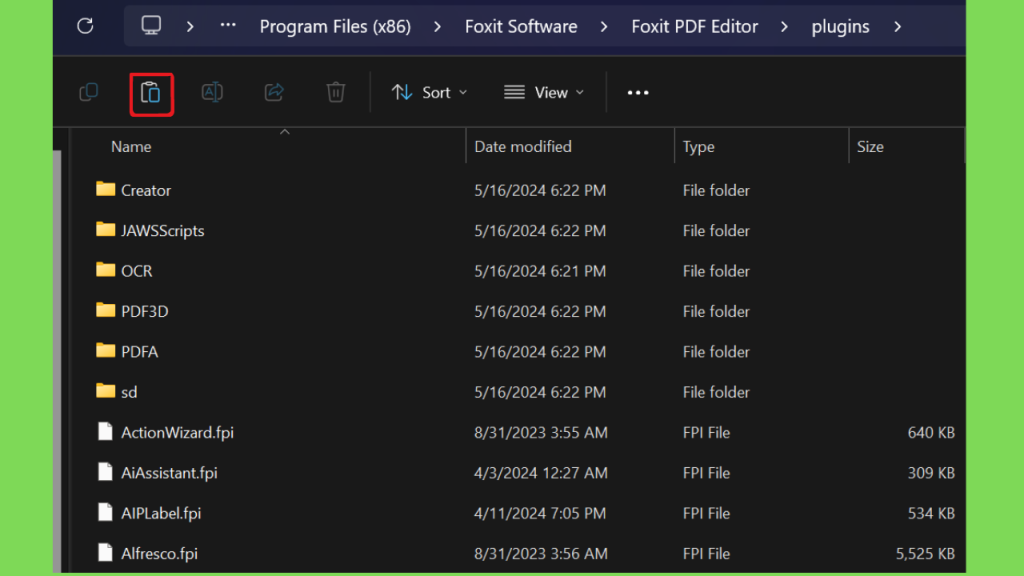Screen dimensions: 1024x576
Task: Click the 309 KB size cell
Action: tap(931, 473)
